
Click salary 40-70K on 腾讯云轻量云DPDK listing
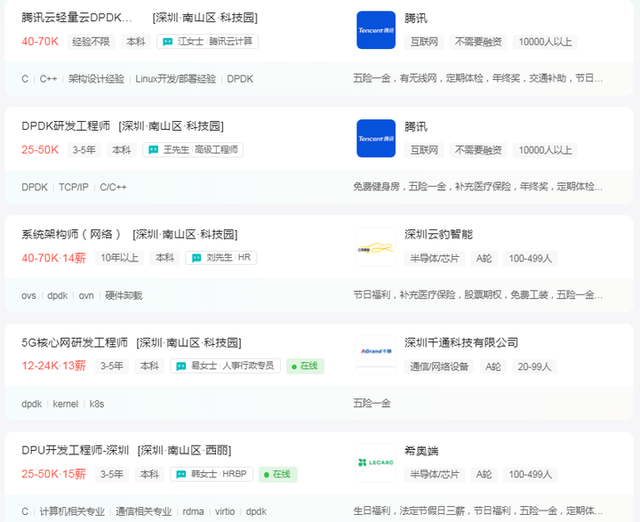coord(40,42)
